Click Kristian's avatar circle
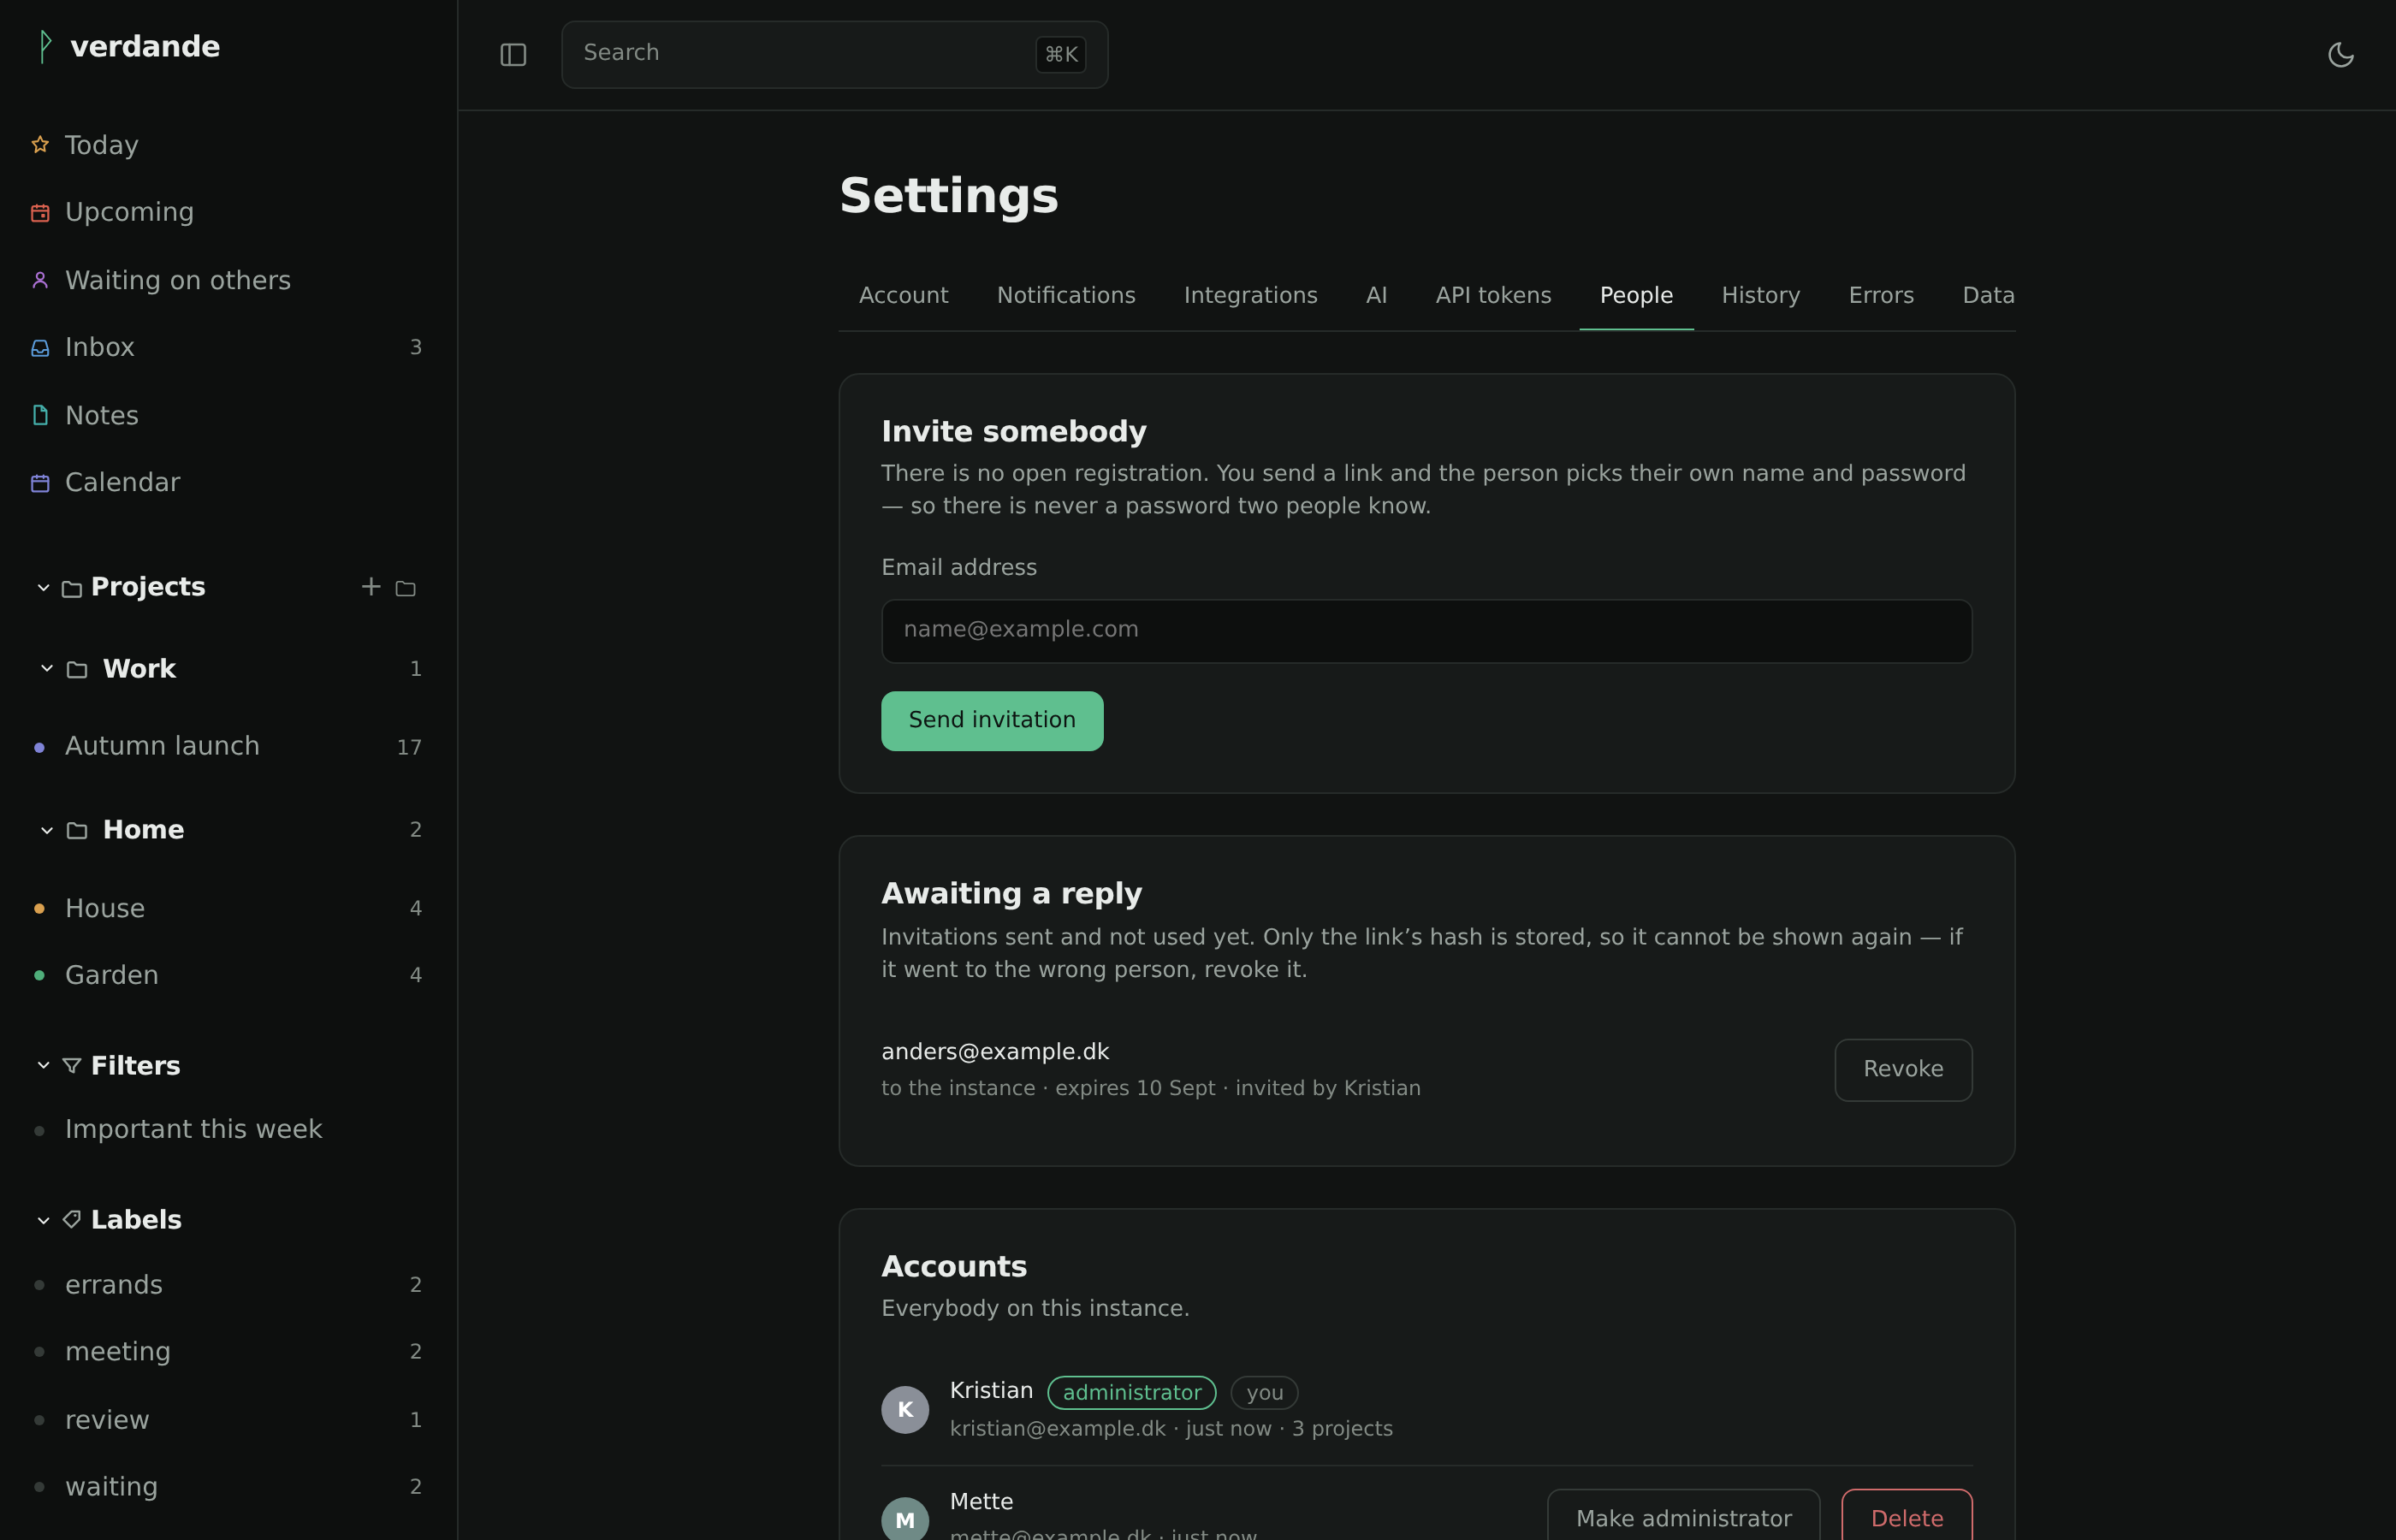 (905, 1410)
